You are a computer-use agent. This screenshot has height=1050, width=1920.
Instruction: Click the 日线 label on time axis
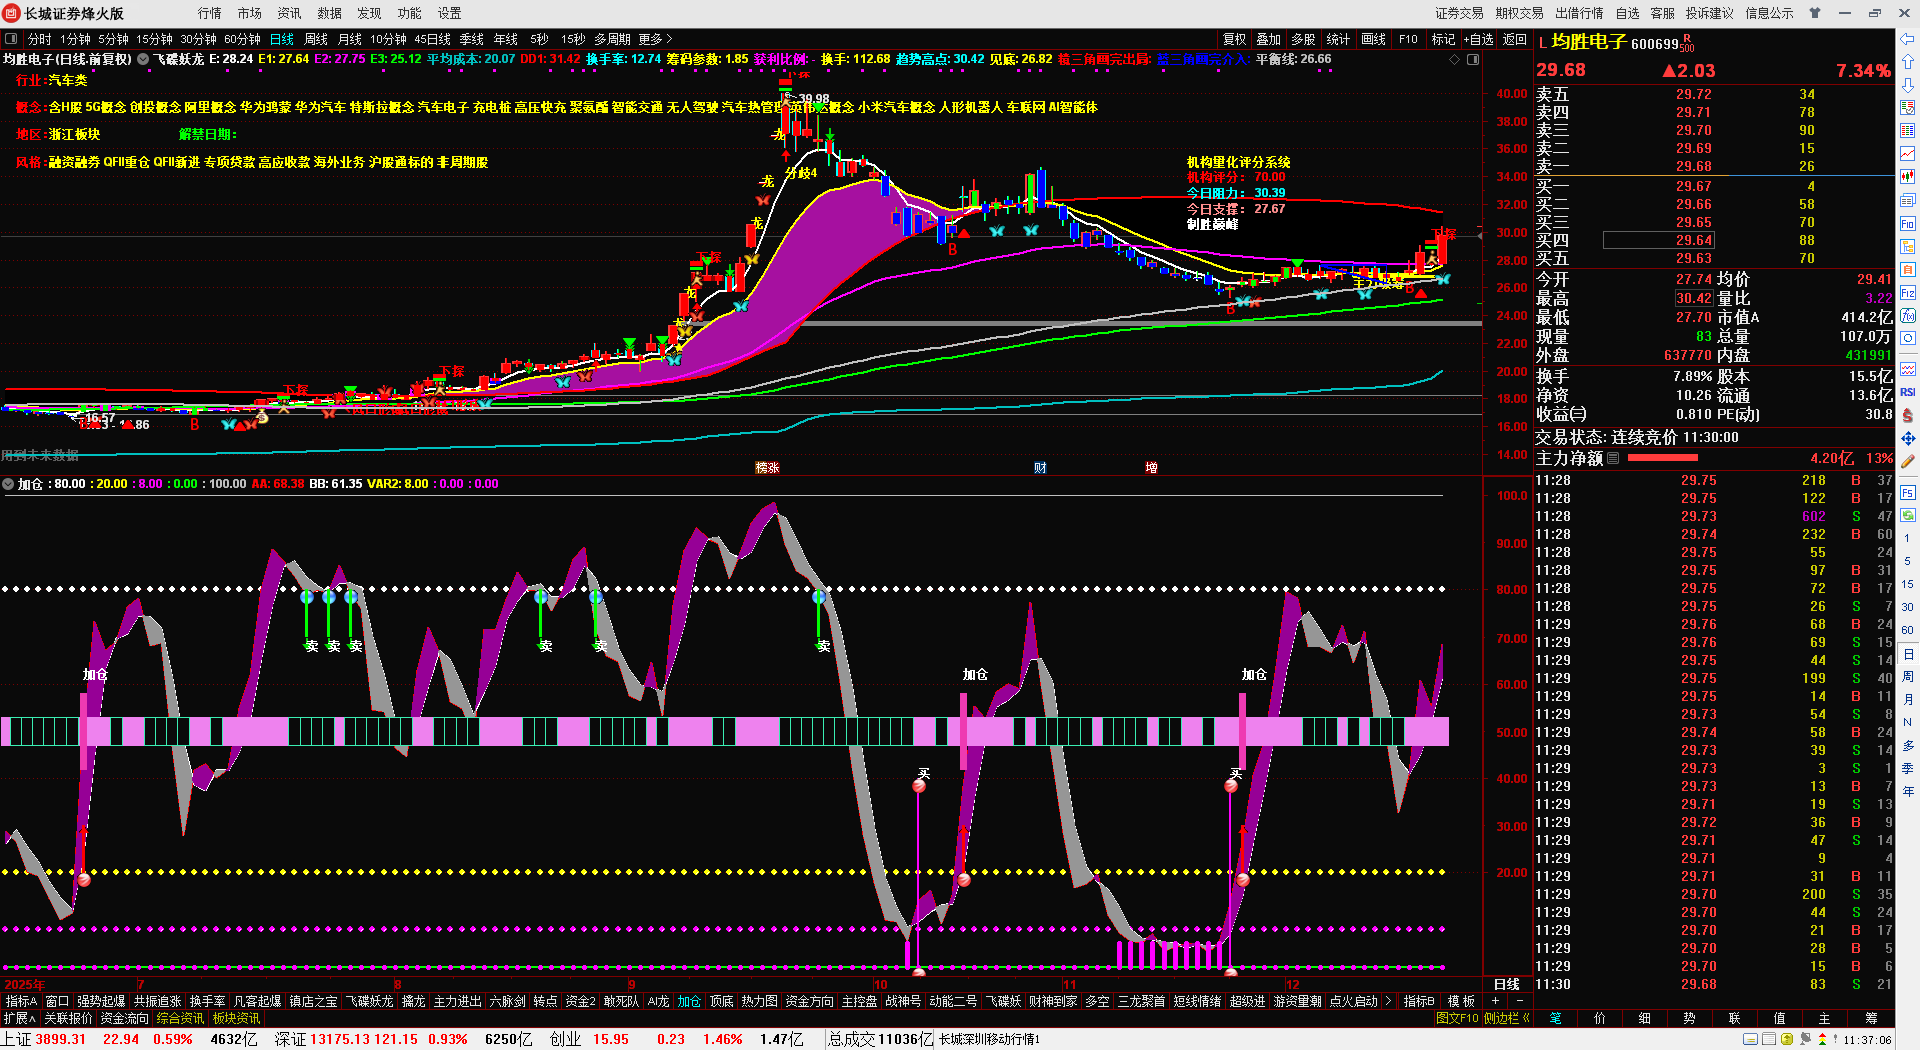[1507, 984]
